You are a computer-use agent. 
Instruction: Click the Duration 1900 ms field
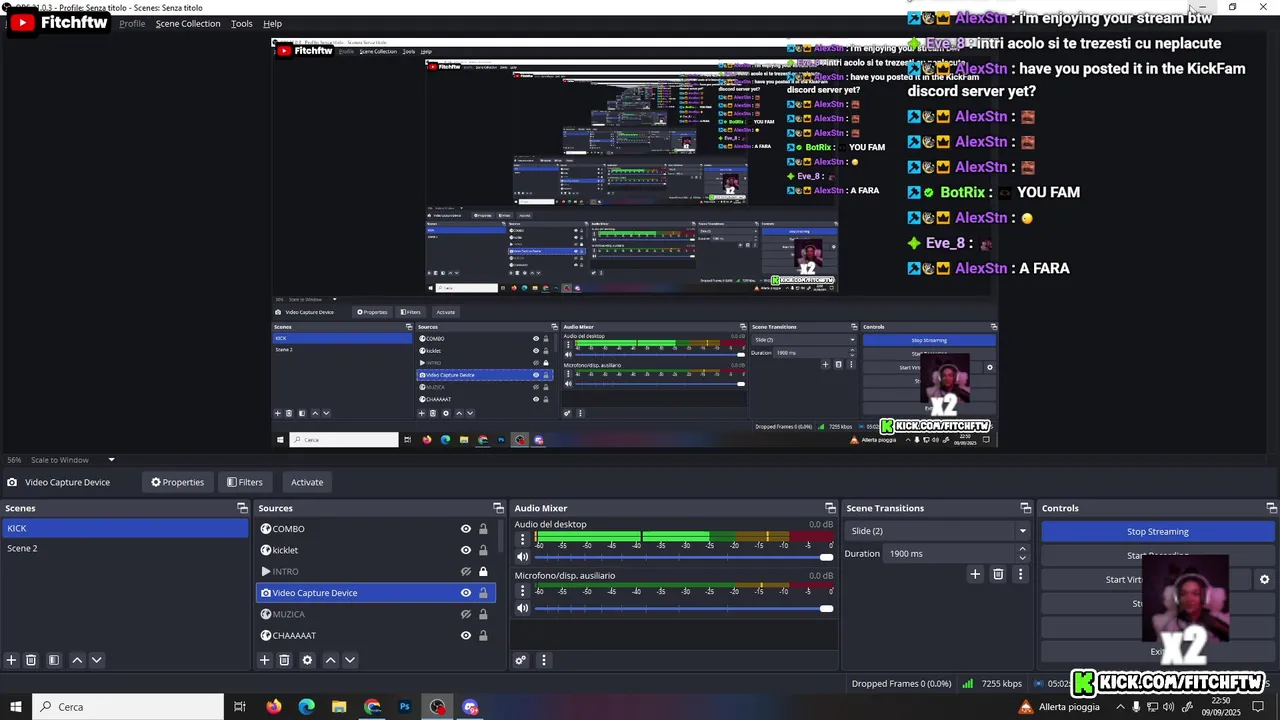(x=950, y=553)
